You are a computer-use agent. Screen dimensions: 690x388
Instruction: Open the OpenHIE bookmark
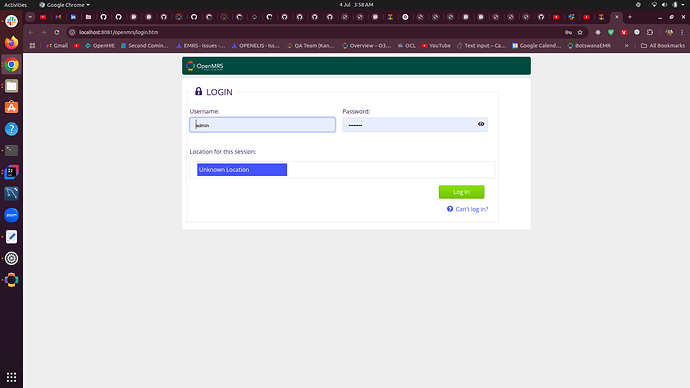coord(100,45)
